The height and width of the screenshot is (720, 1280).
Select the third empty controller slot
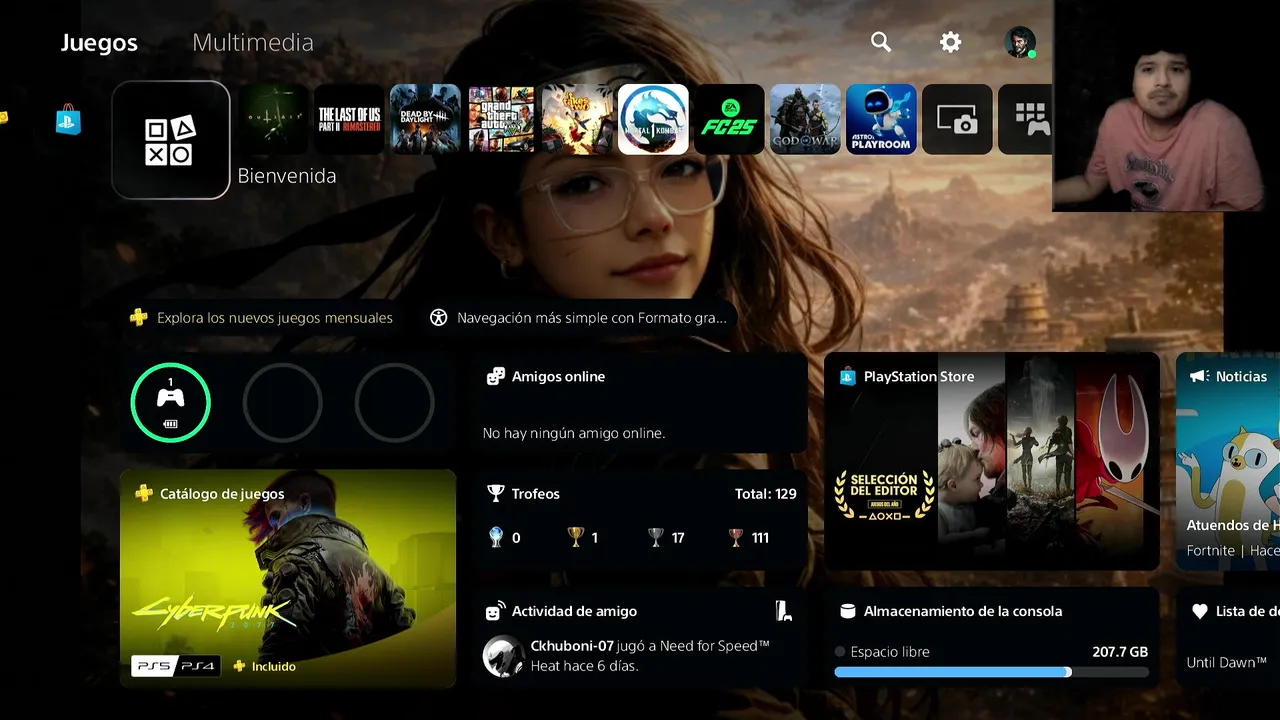tap(395, 402)
